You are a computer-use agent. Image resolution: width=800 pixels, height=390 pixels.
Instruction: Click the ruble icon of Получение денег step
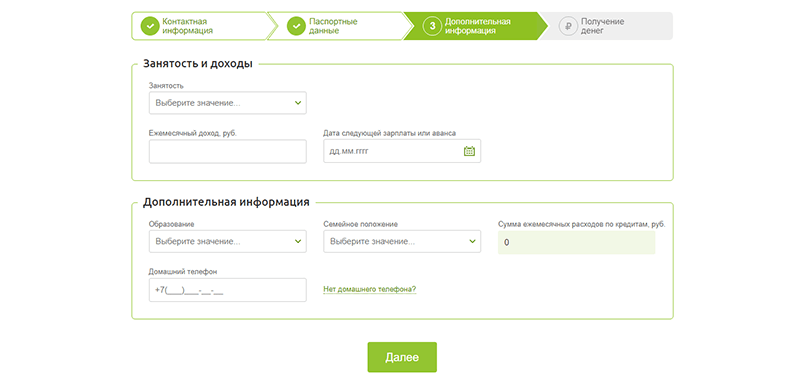(568, 26)
